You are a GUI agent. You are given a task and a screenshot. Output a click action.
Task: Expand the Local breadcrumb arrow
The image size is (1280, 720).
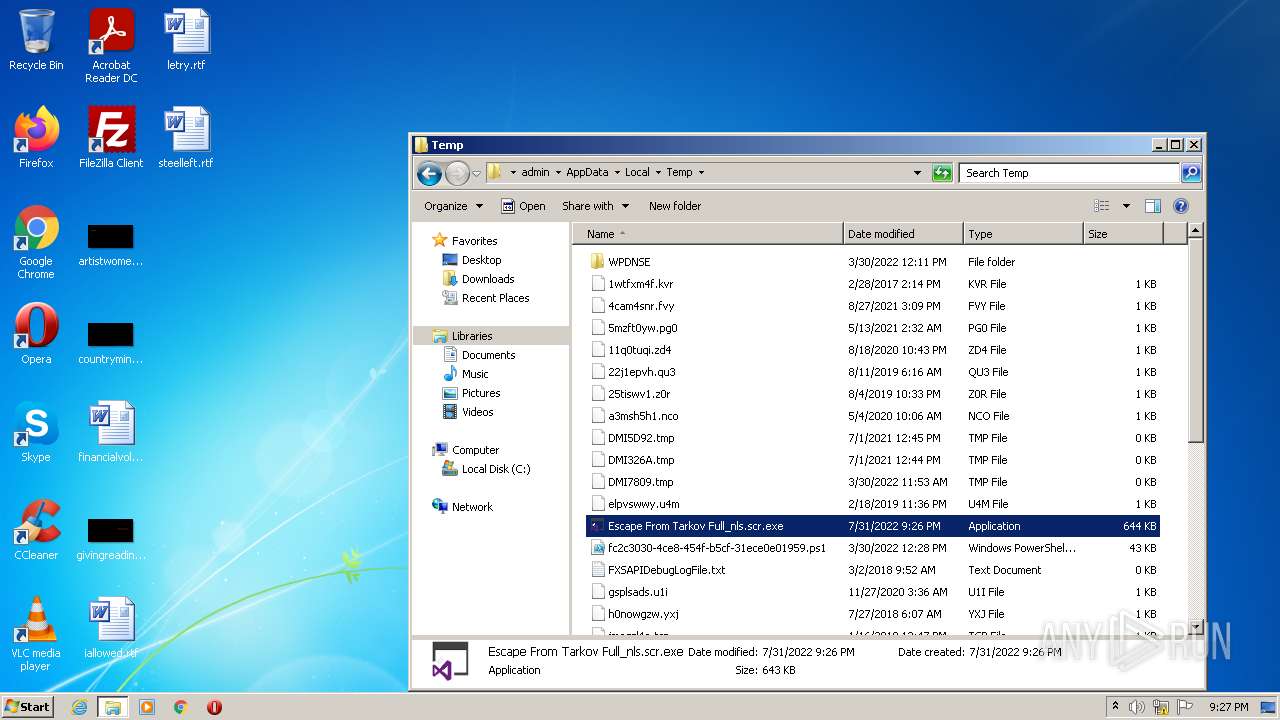tap(657, 173)
